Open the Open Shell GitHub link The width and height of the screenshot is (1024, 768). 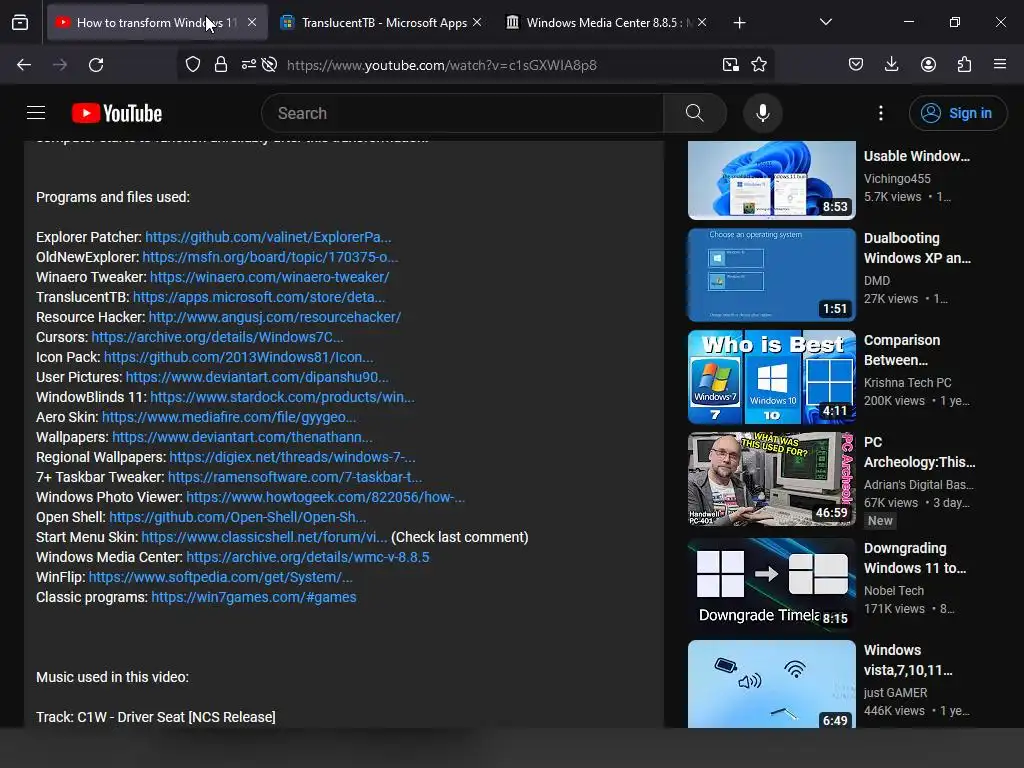tap(237, 517)
